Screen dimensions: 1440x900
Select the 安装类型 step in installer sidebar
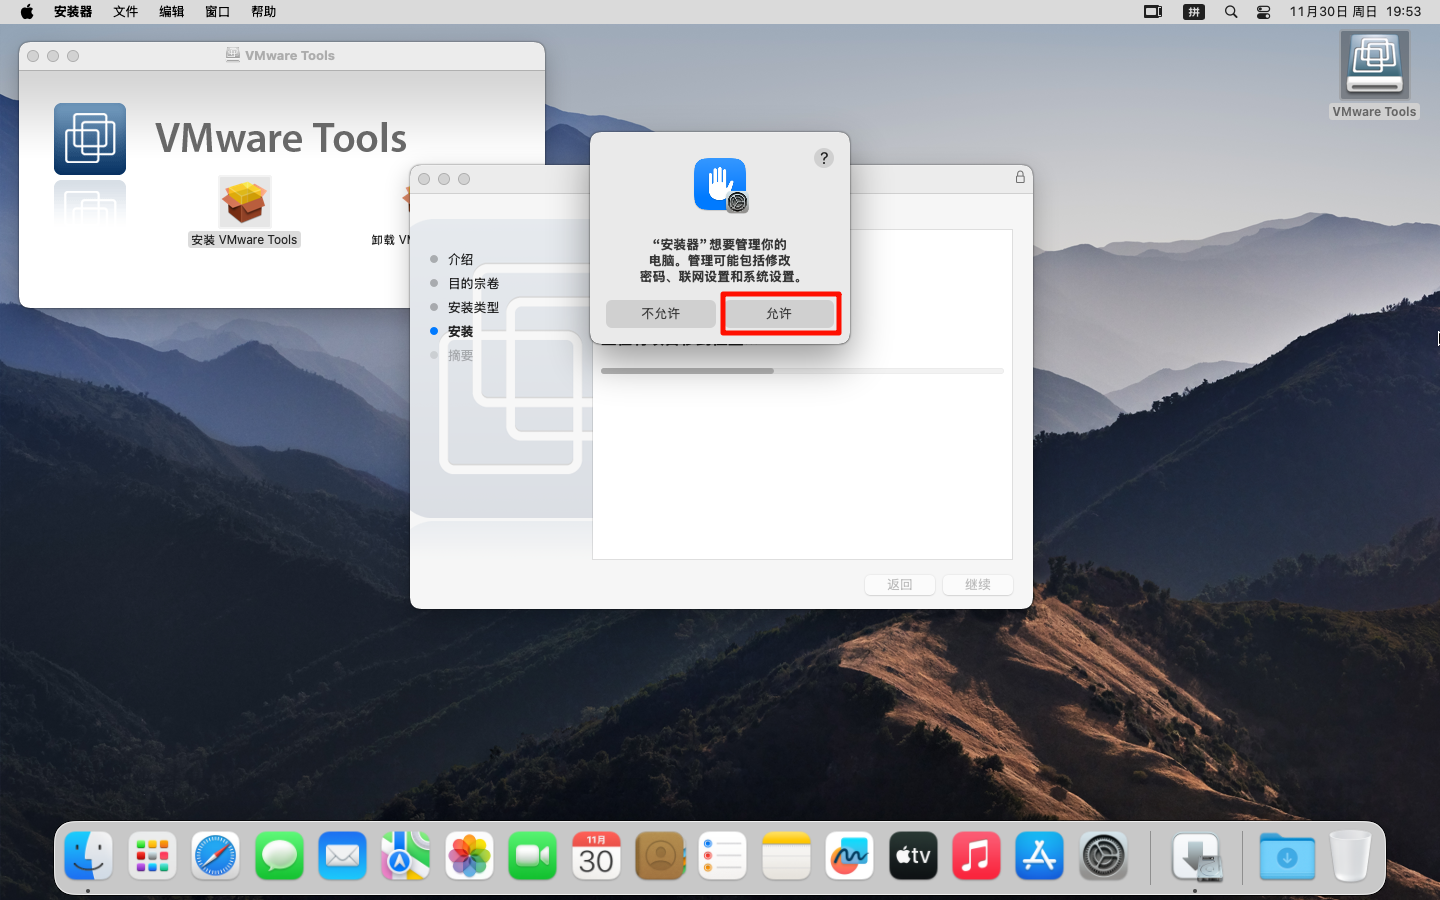(473, 307)
